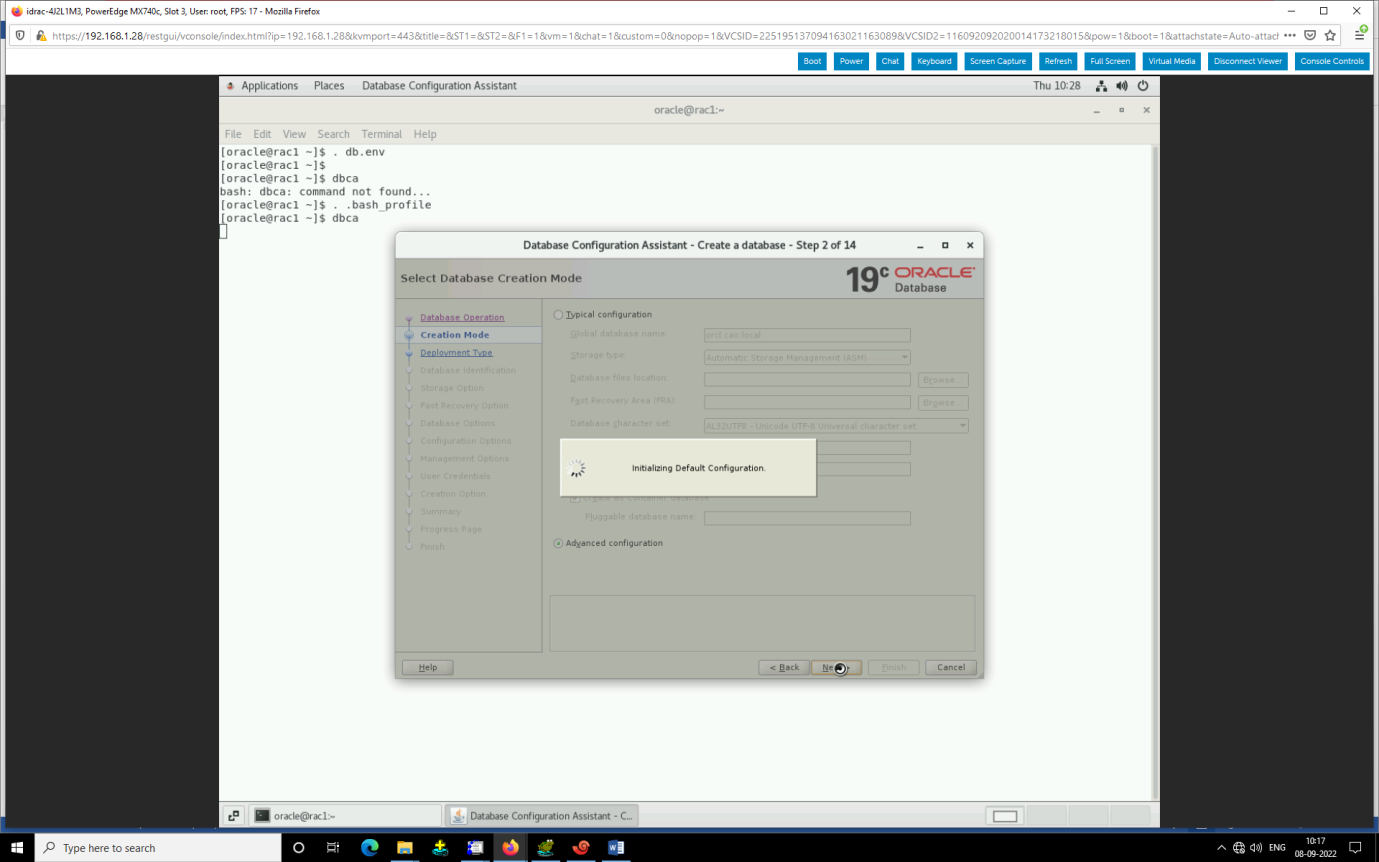This screenshot has width=1379, height=862.
Task: Open Cortana circle icon in taskbar
Action: coord(298,847)
